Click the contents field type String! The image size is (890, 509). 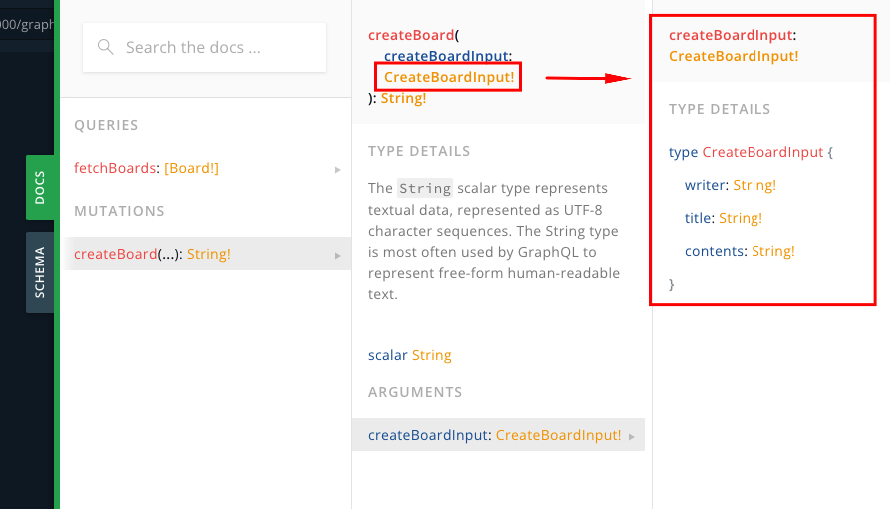click(773, 251)
